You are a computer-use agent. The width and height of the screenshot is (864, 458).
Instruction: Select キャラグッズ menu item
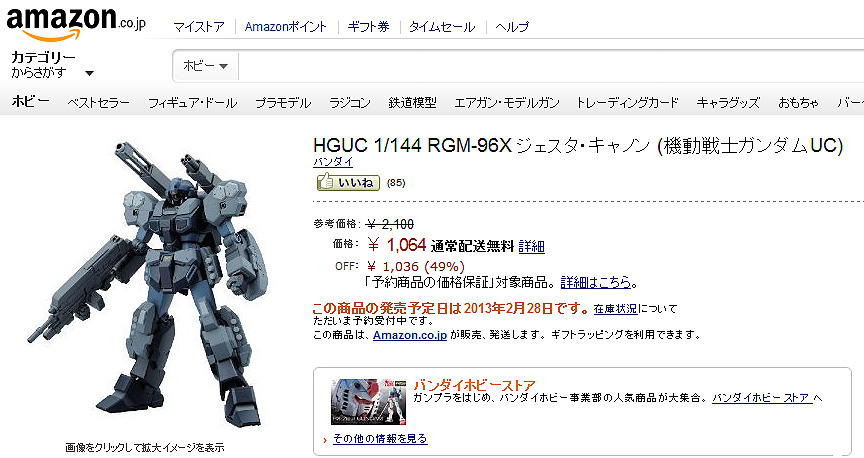(x=728, y=103)
